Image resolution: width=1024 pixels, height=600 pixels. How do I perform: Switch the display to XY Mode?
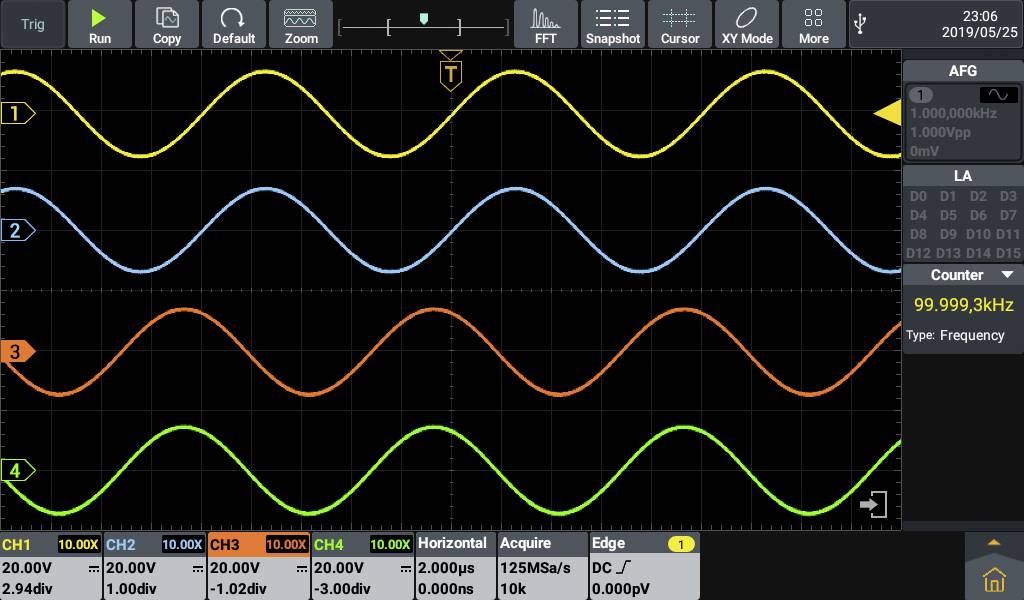coord(746,24)
